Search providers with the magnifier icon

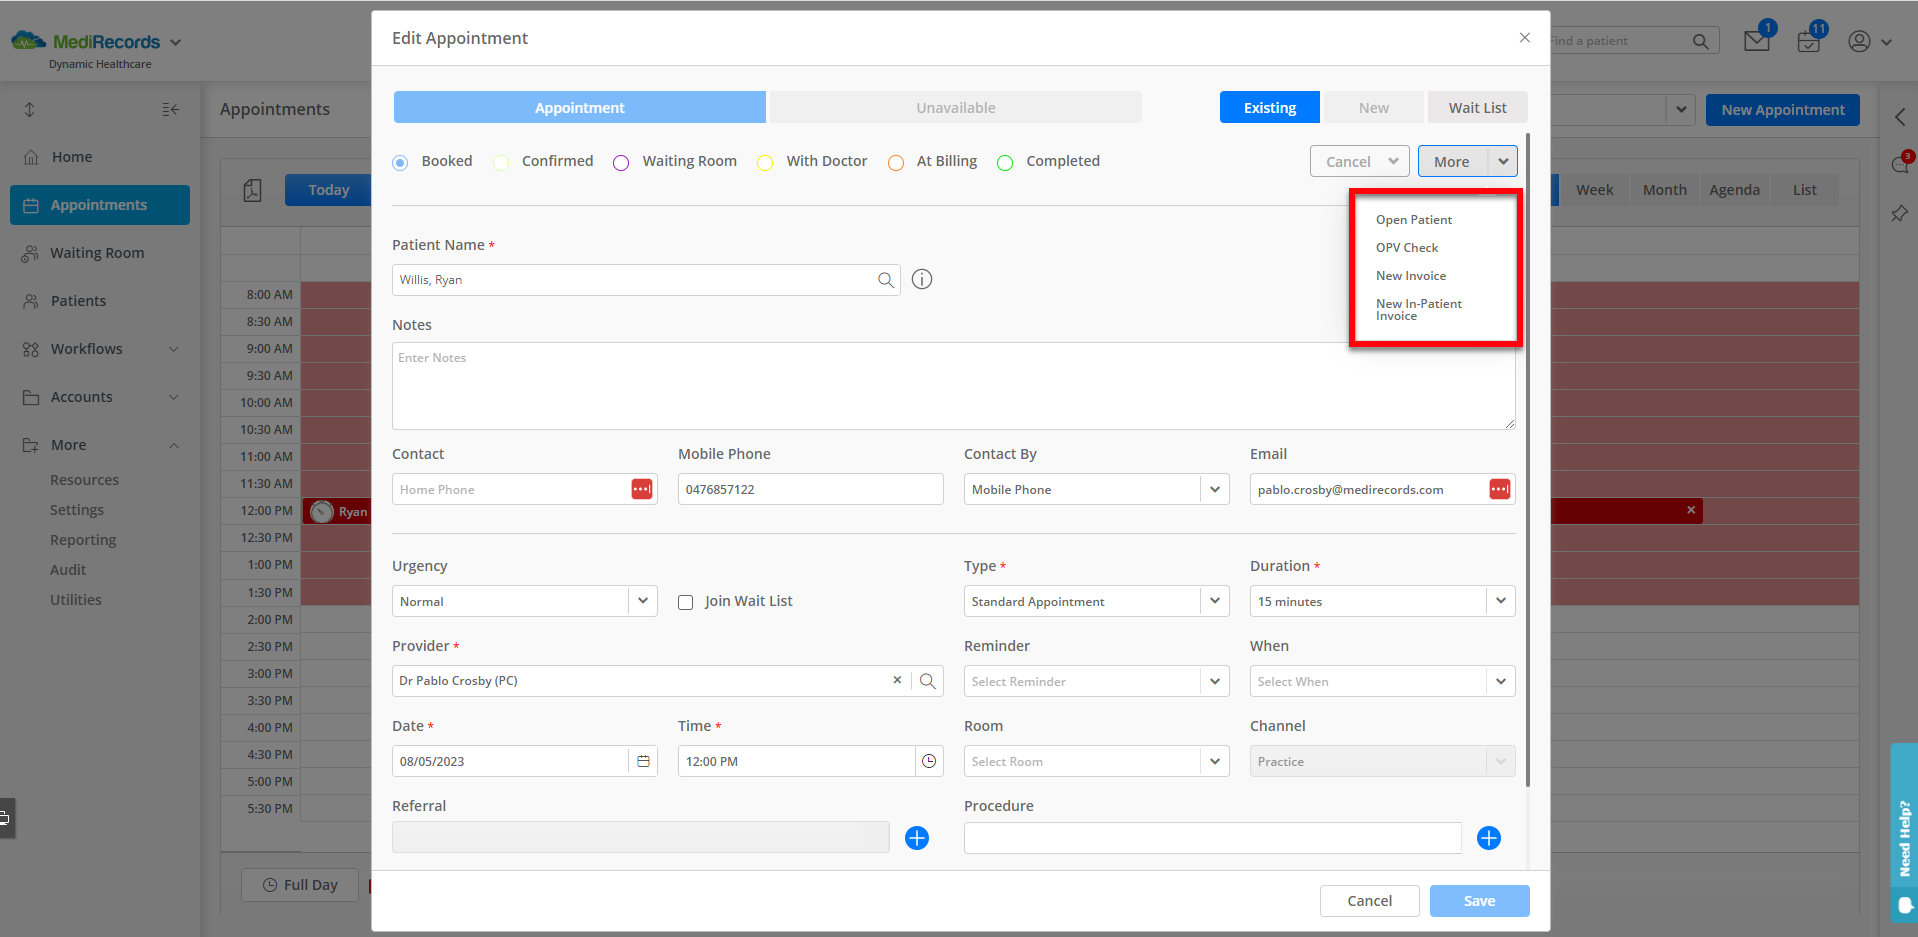[x=928, y=681]
